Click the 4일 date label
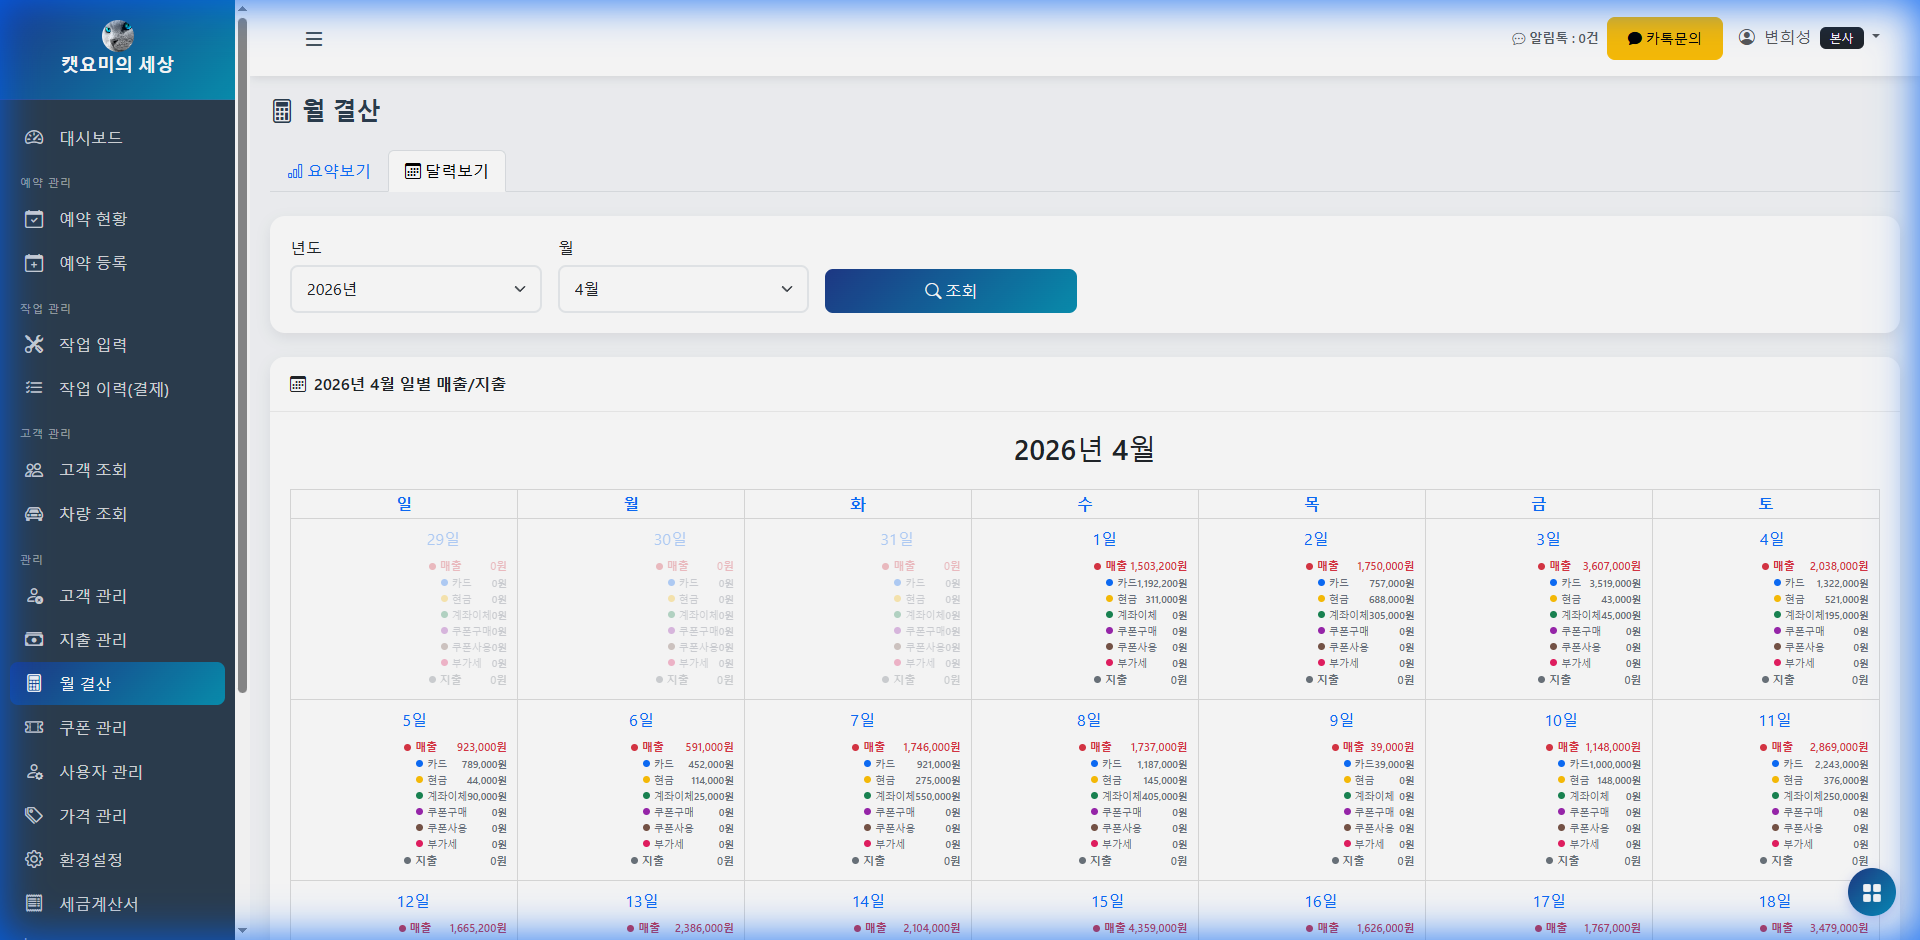The width and height of the screenshot is (1920, 940). (1772, 539)
